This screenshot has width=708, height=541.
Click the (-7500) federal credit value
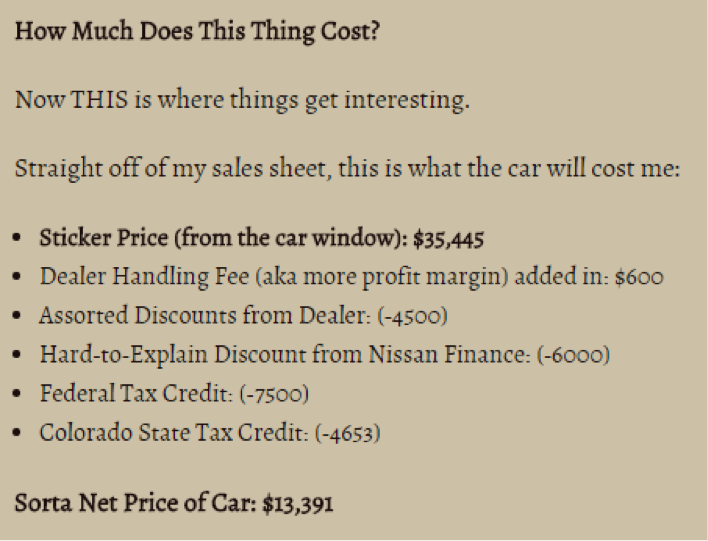(x=274, y=394)
